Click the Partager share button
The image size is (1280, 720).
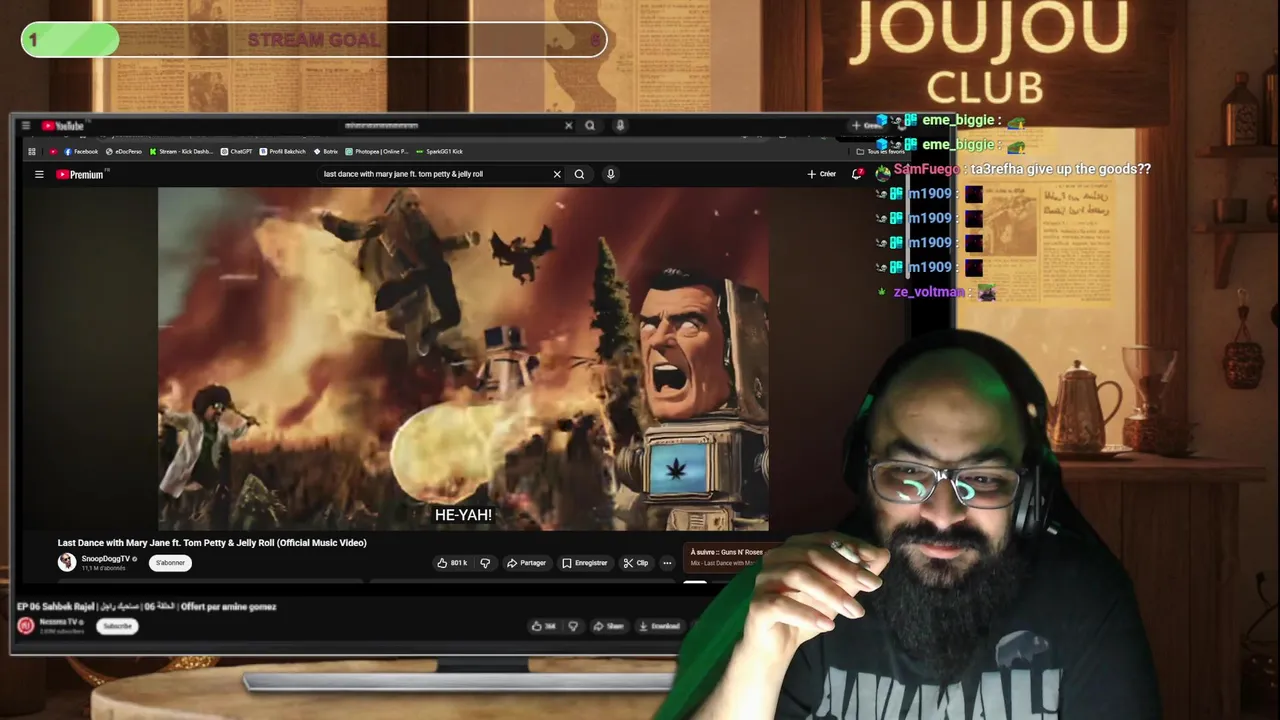526,563
